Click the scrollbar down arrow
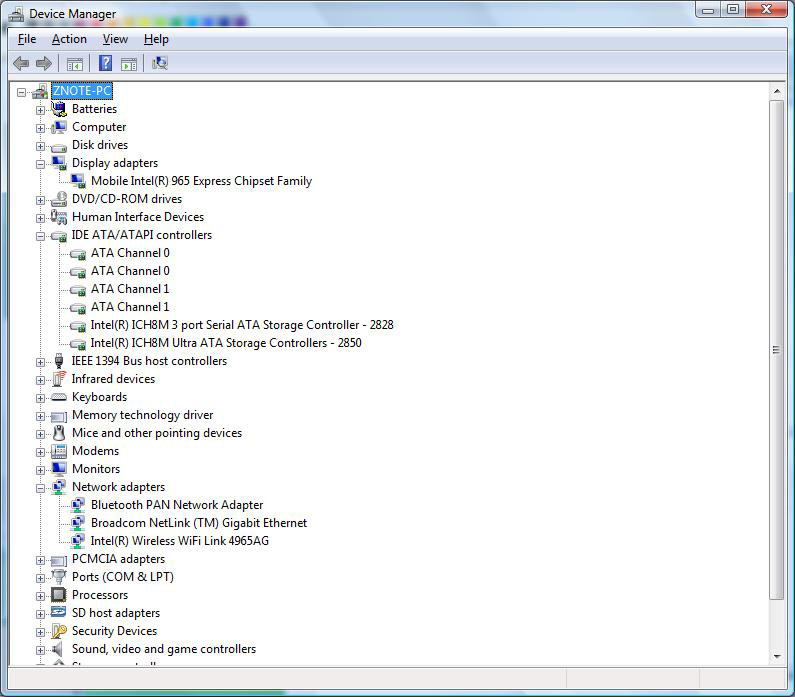The image size is (795, 697). click(776, 656)
